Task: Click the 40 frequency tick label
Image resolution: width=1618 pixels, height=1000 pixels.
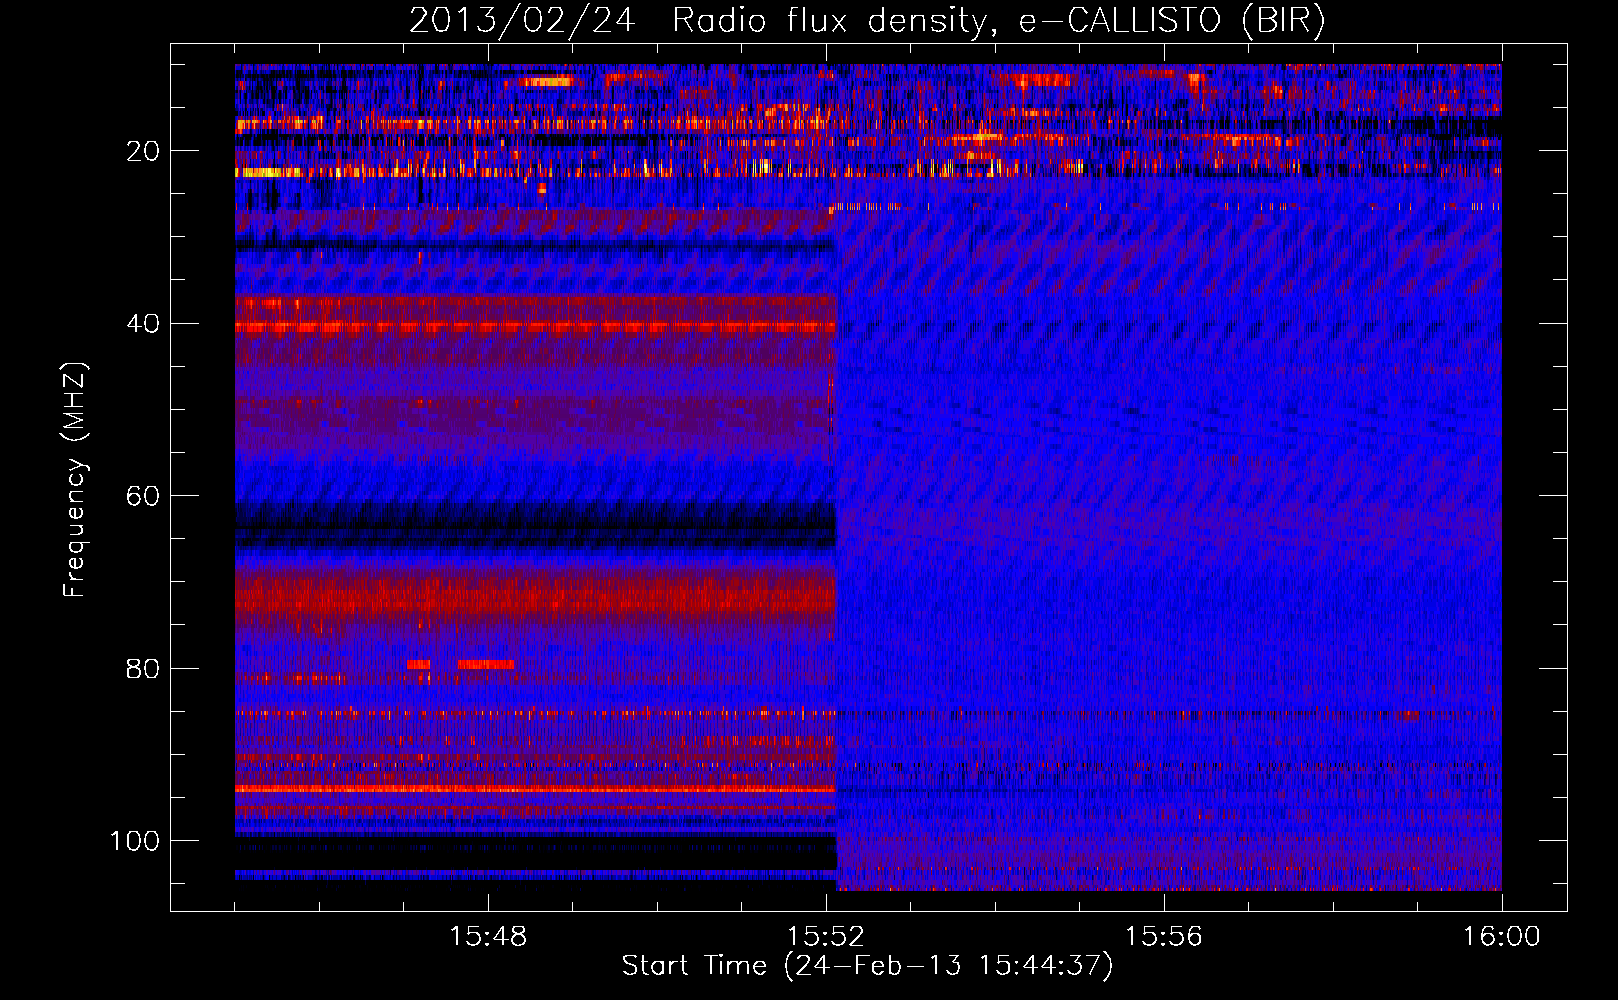Action: pos(143,324)
